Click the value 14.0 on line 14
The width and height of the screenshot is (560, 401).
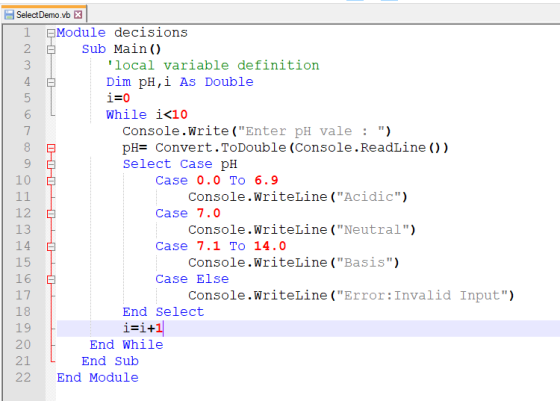[x=270, y=246]
